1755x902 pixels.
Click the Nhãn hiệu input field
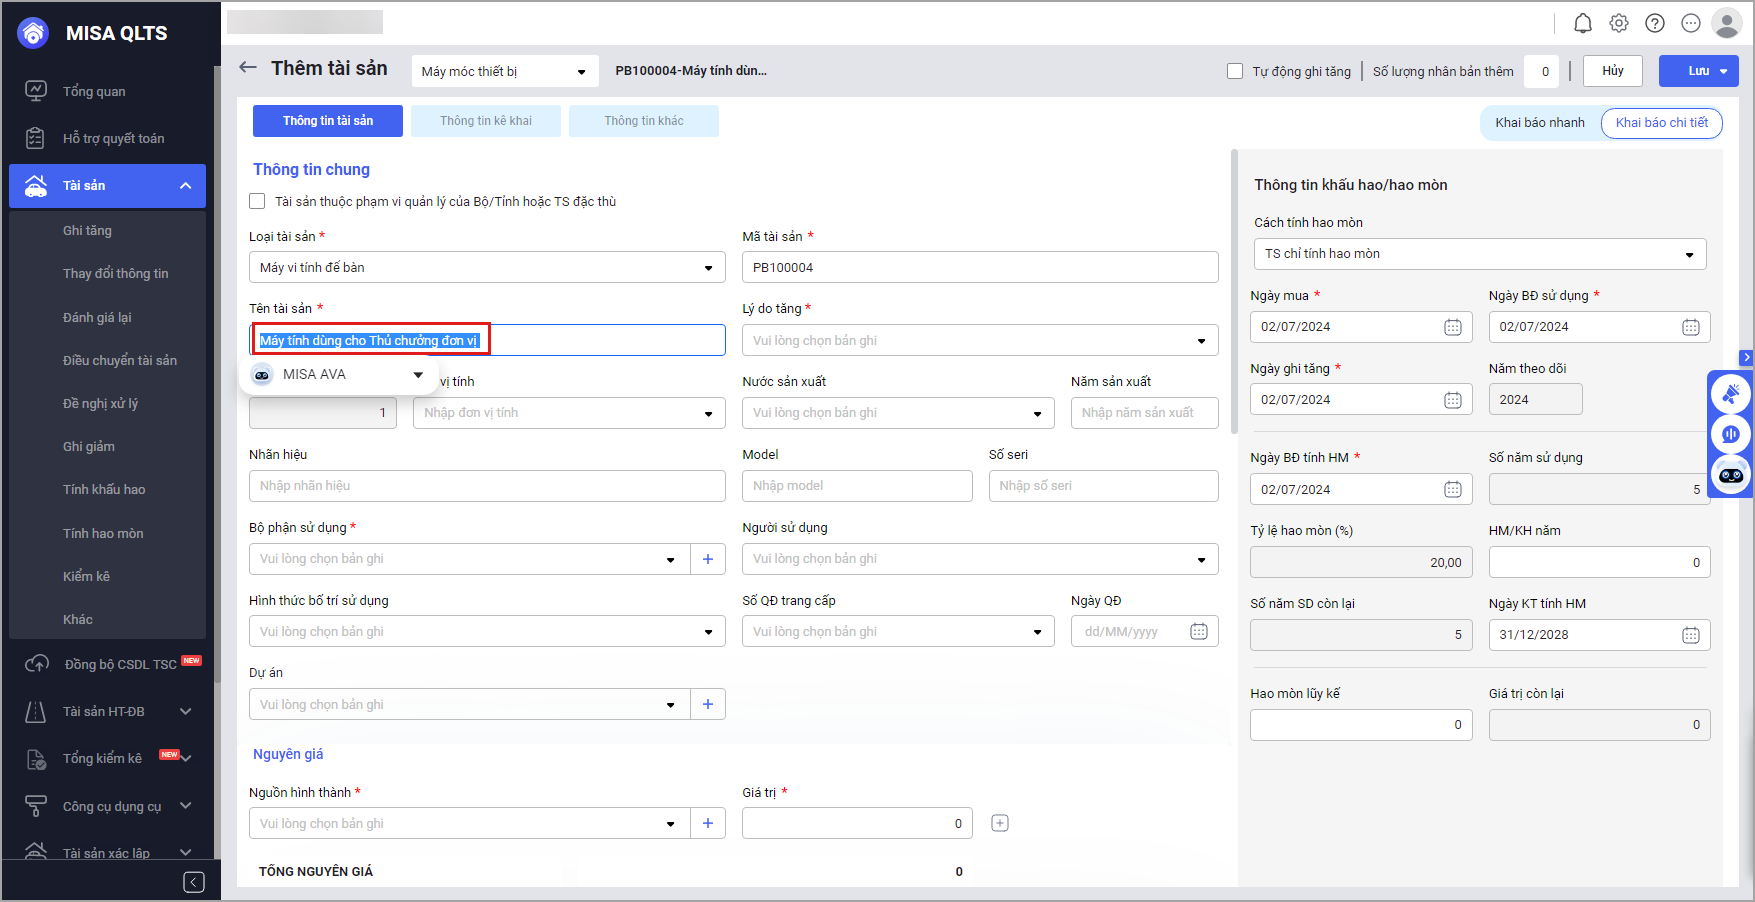pyautogui.click(x=487, y=486)
